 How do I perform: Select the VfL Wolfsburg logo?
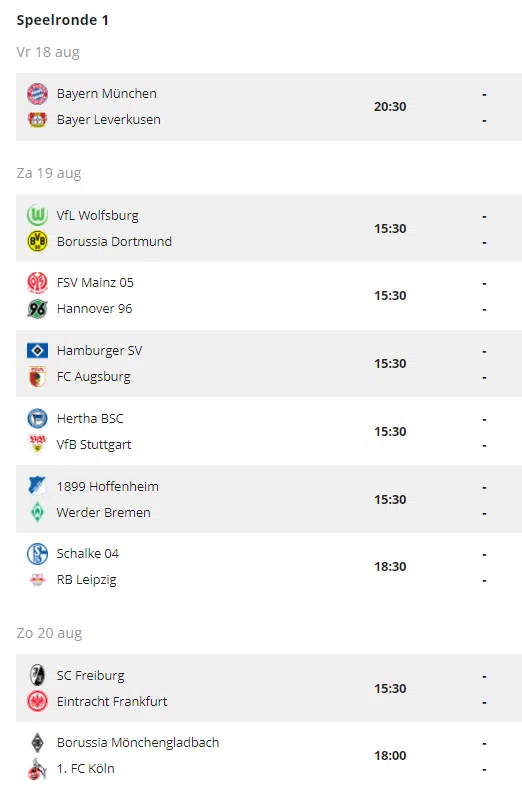[37, 215]
